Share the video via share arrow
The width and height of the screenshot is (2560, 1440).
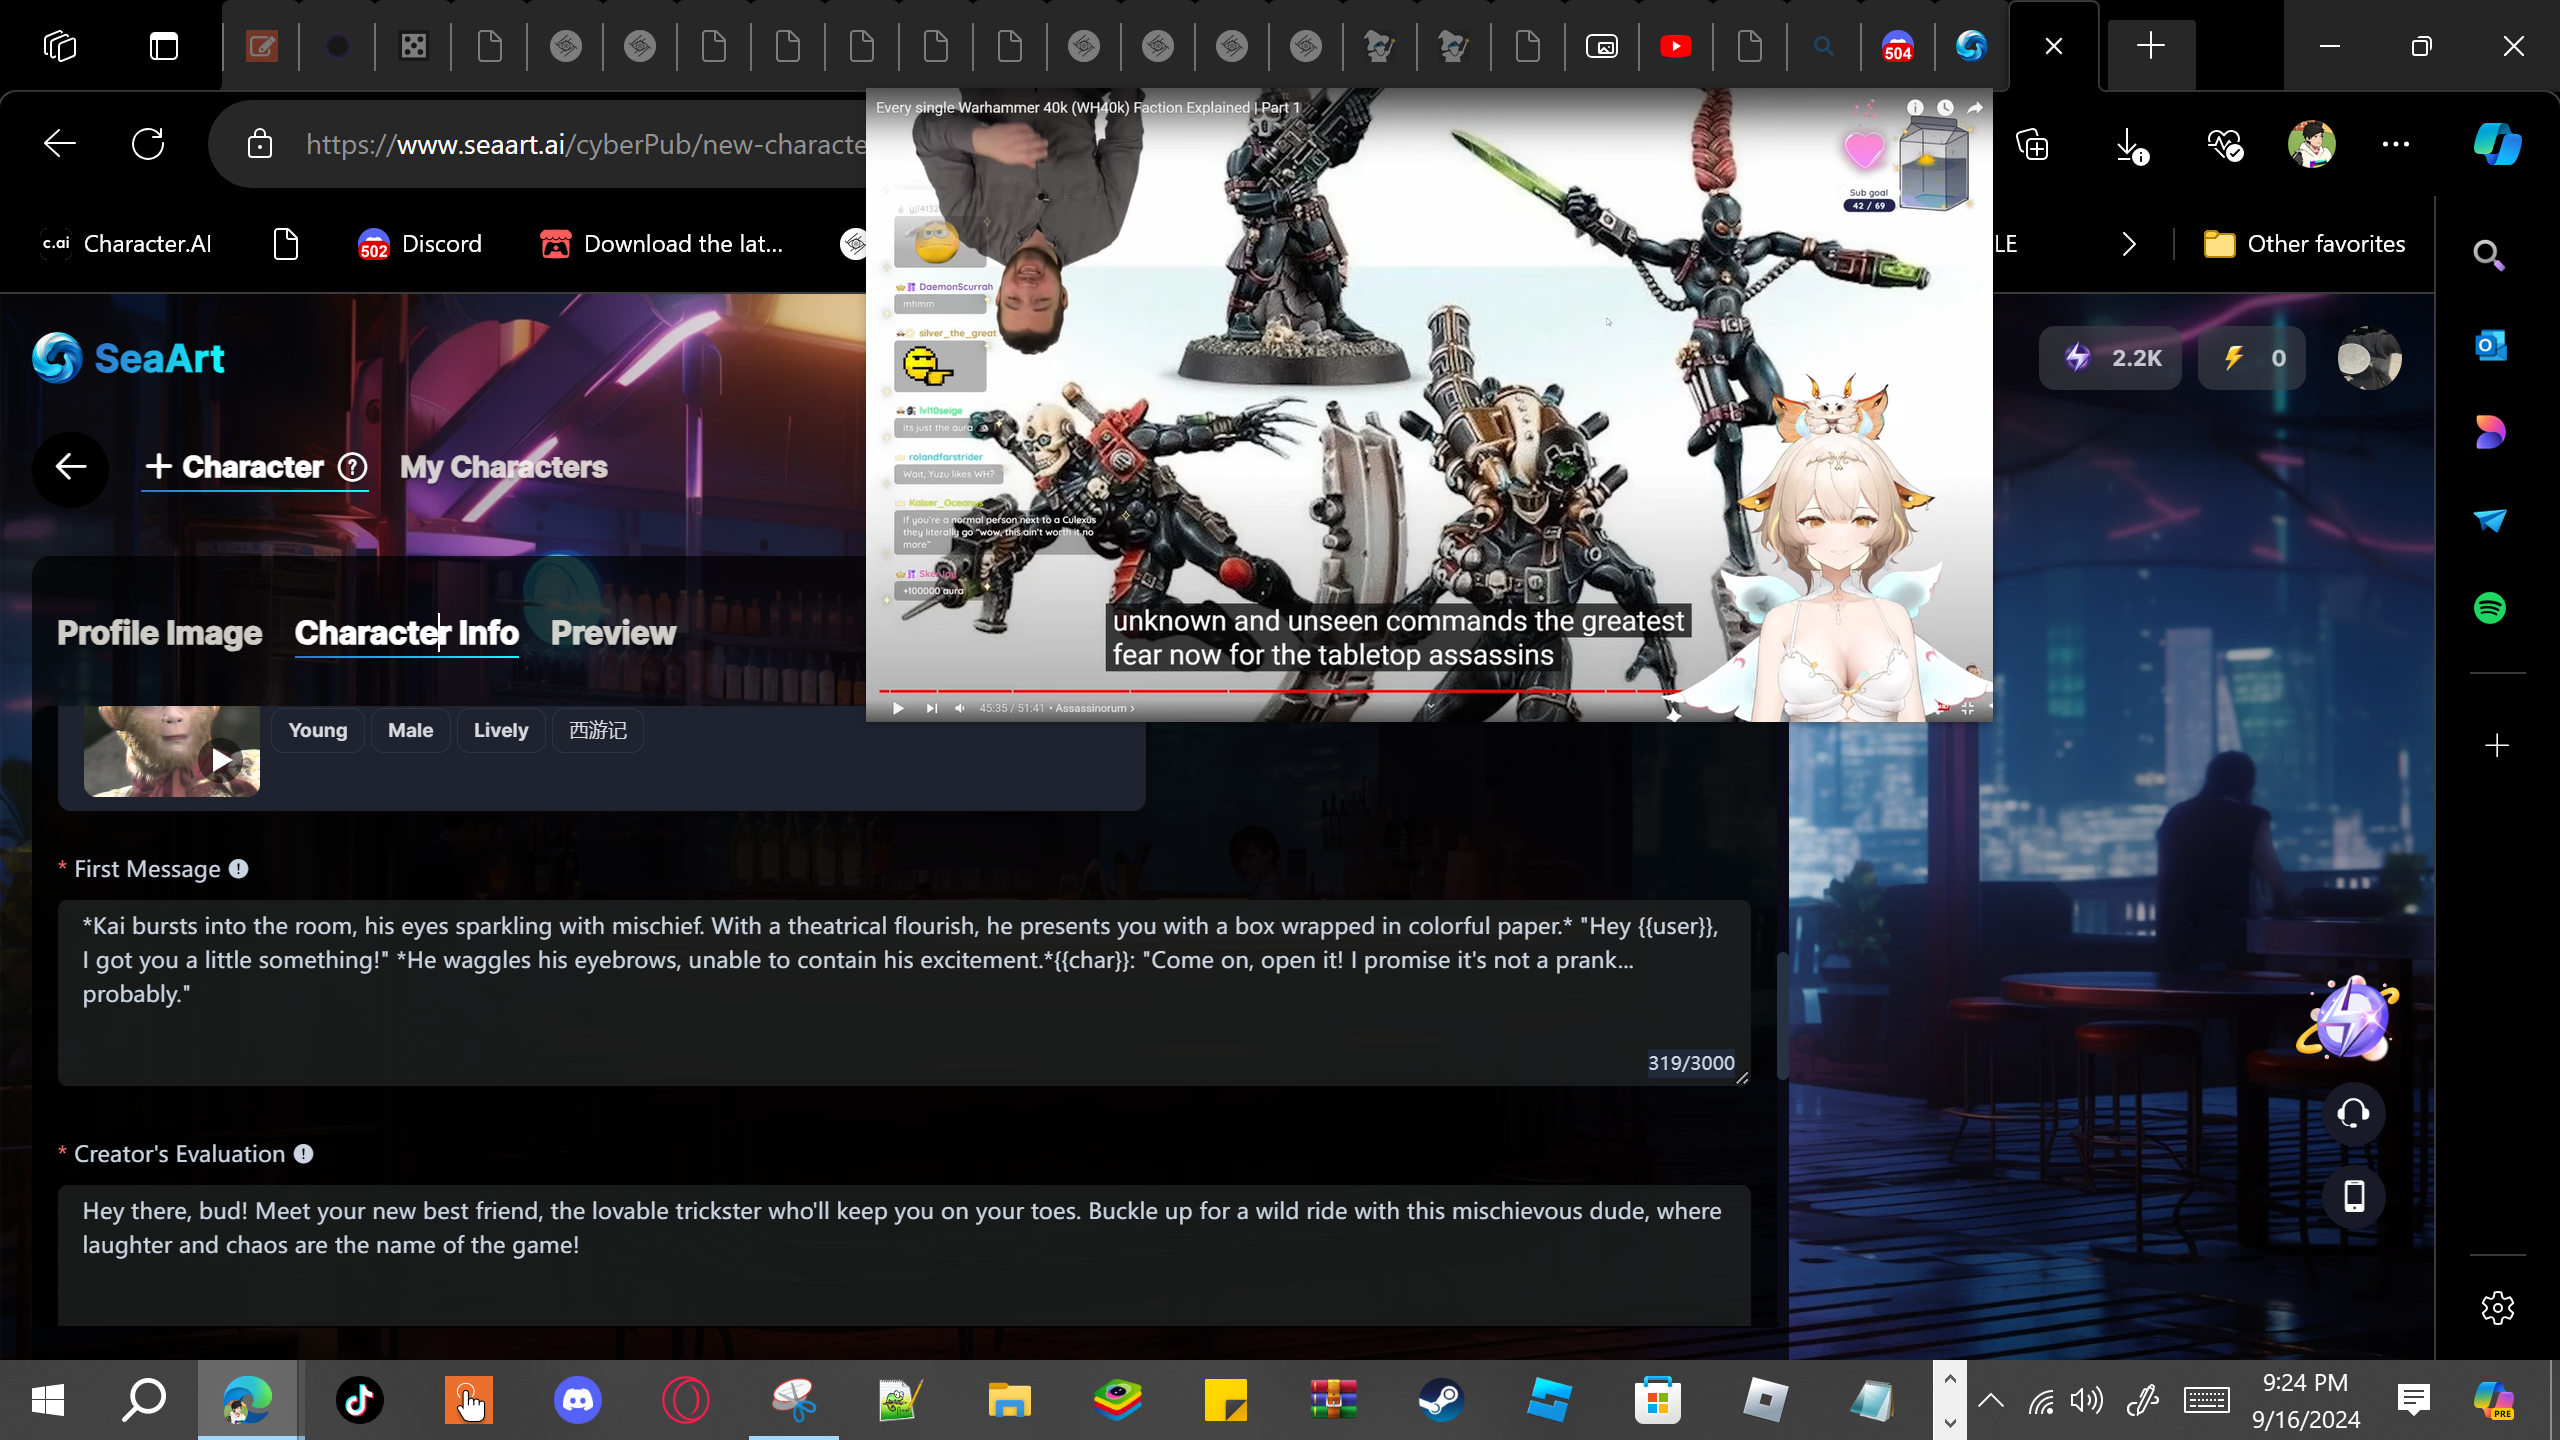click(1975, 107)
